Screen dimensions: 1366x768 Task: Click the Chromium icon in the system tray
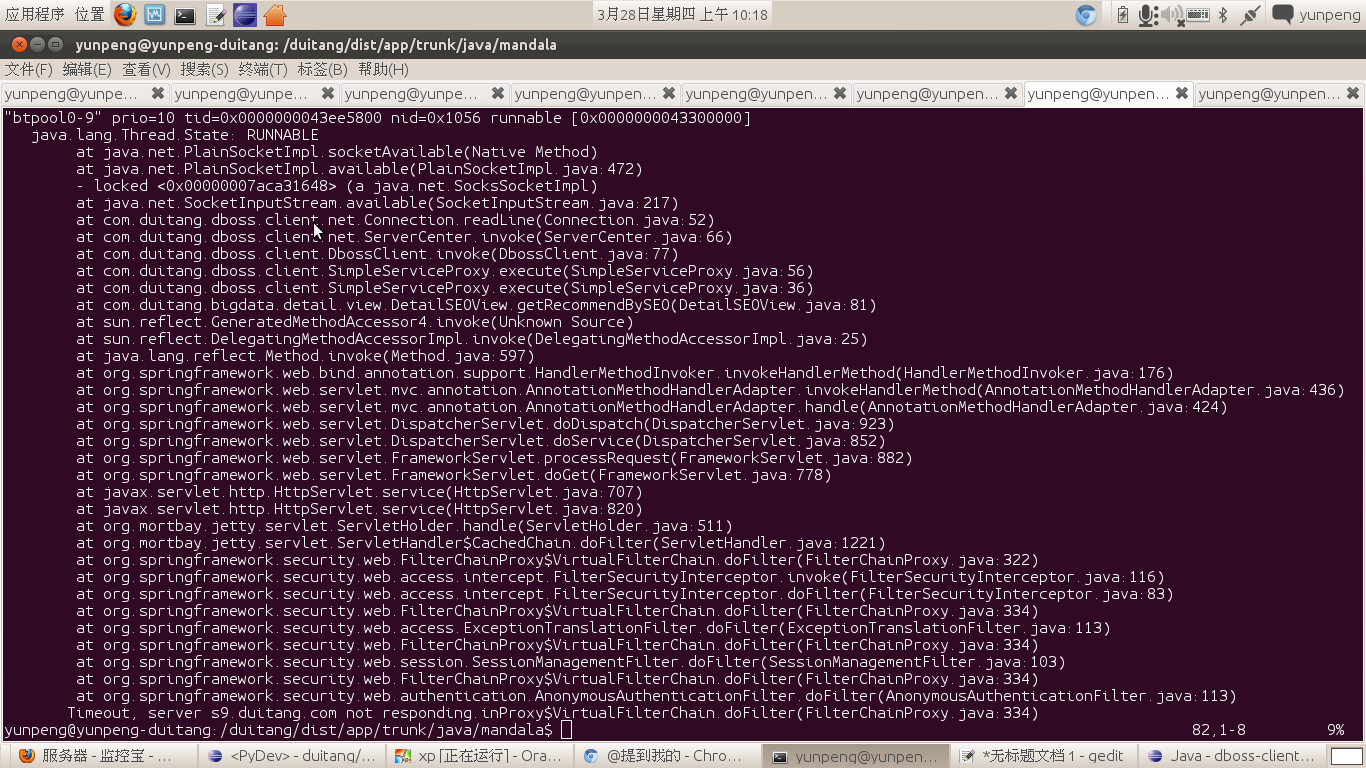(x=1086, y=15)
